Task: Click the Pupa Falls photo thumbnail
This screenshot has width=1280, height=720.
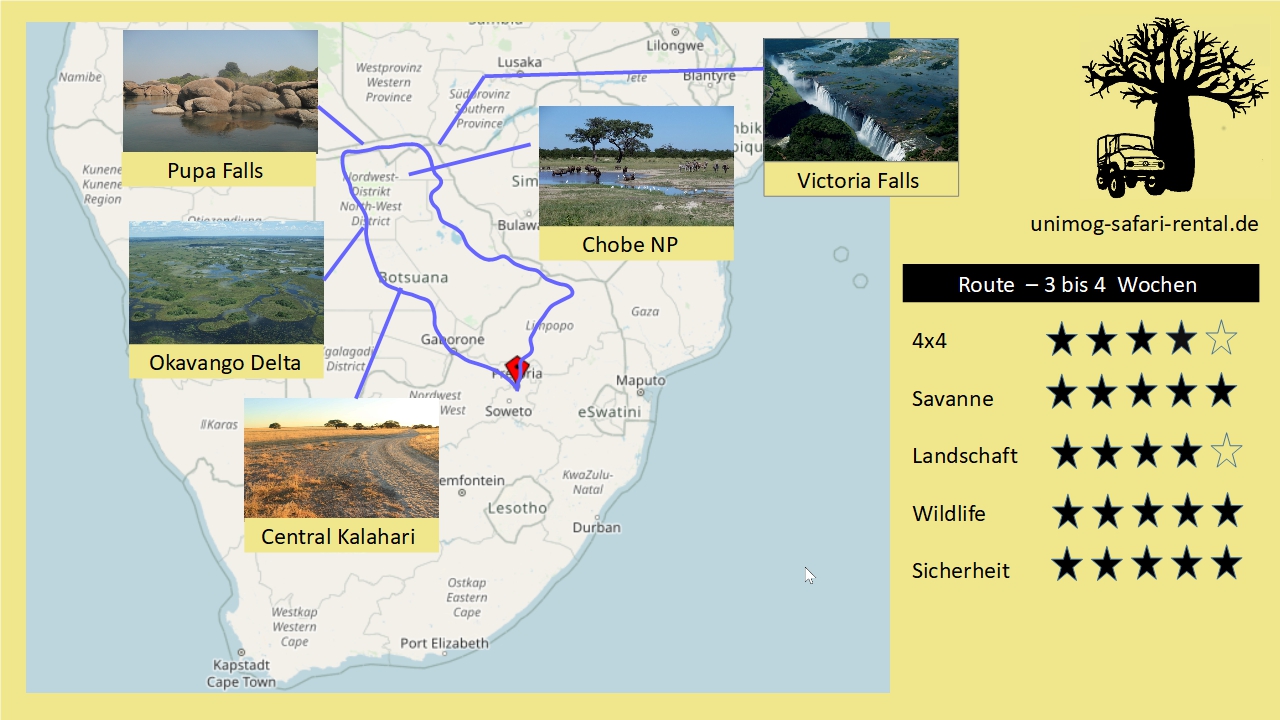Action: pos(220,91)
